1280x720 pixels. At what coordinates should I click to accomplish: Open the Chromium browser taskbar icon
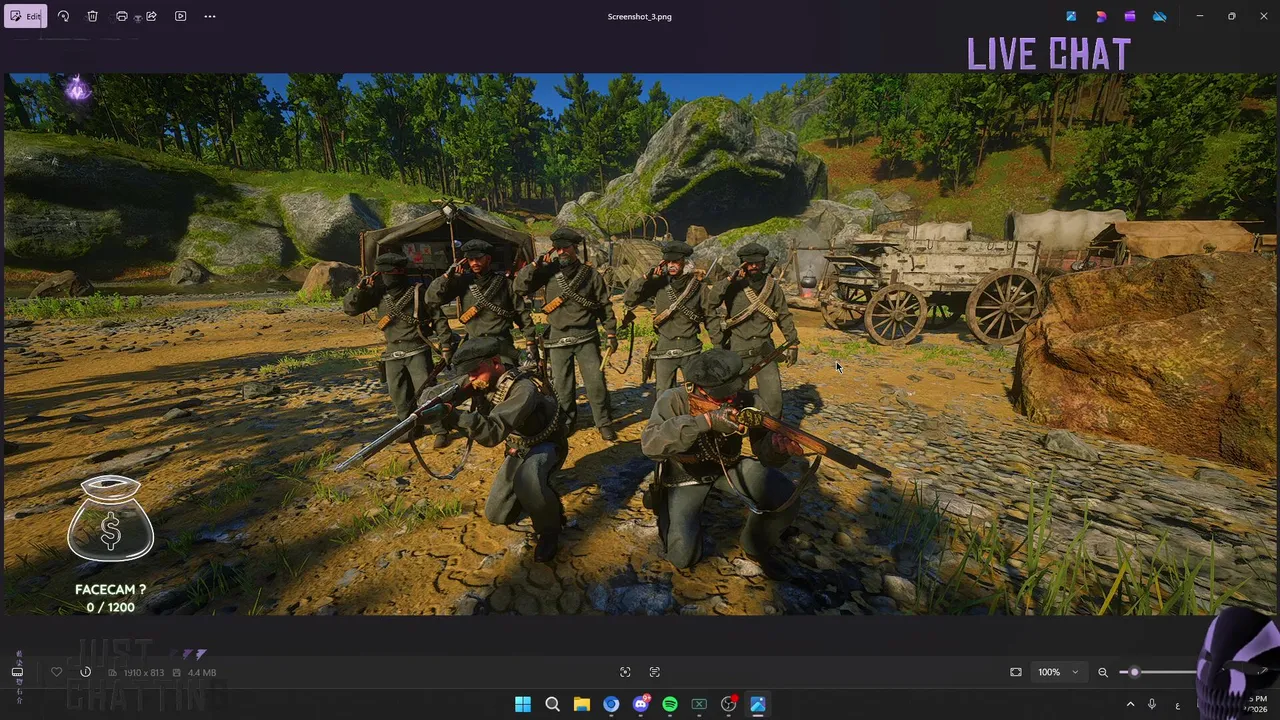click(x=611, y=704)
